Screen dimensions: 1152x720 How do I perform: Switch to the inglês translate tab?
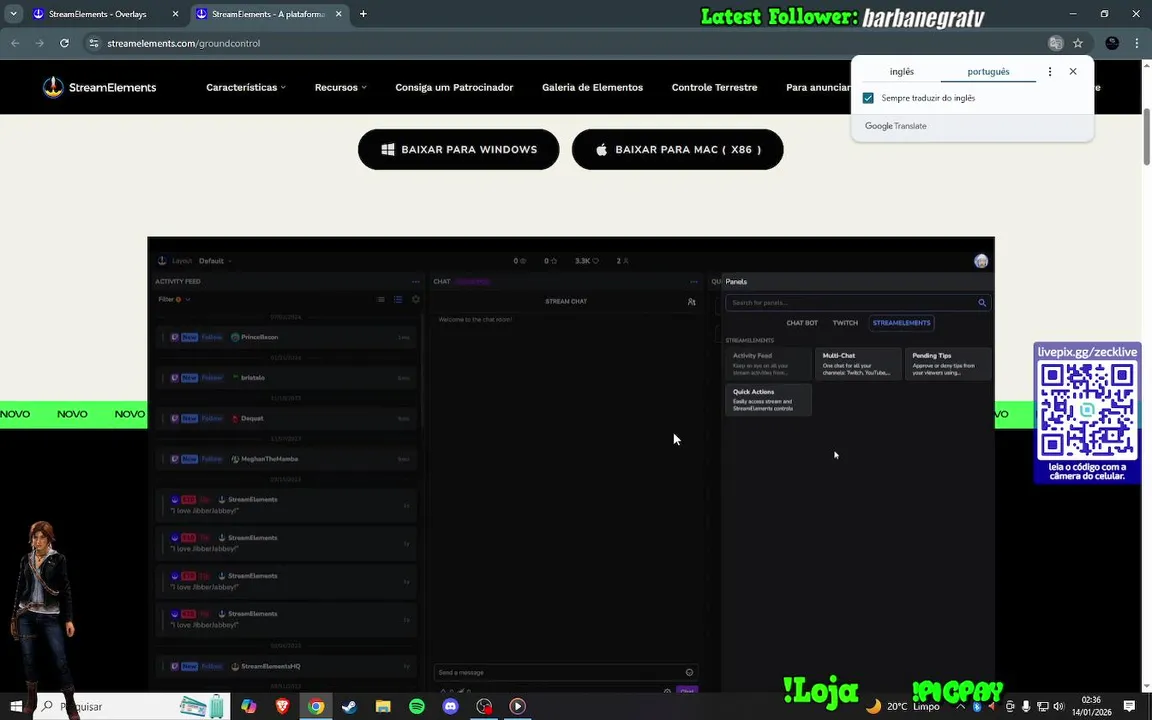pyautogui.click(x=901, y=71)
